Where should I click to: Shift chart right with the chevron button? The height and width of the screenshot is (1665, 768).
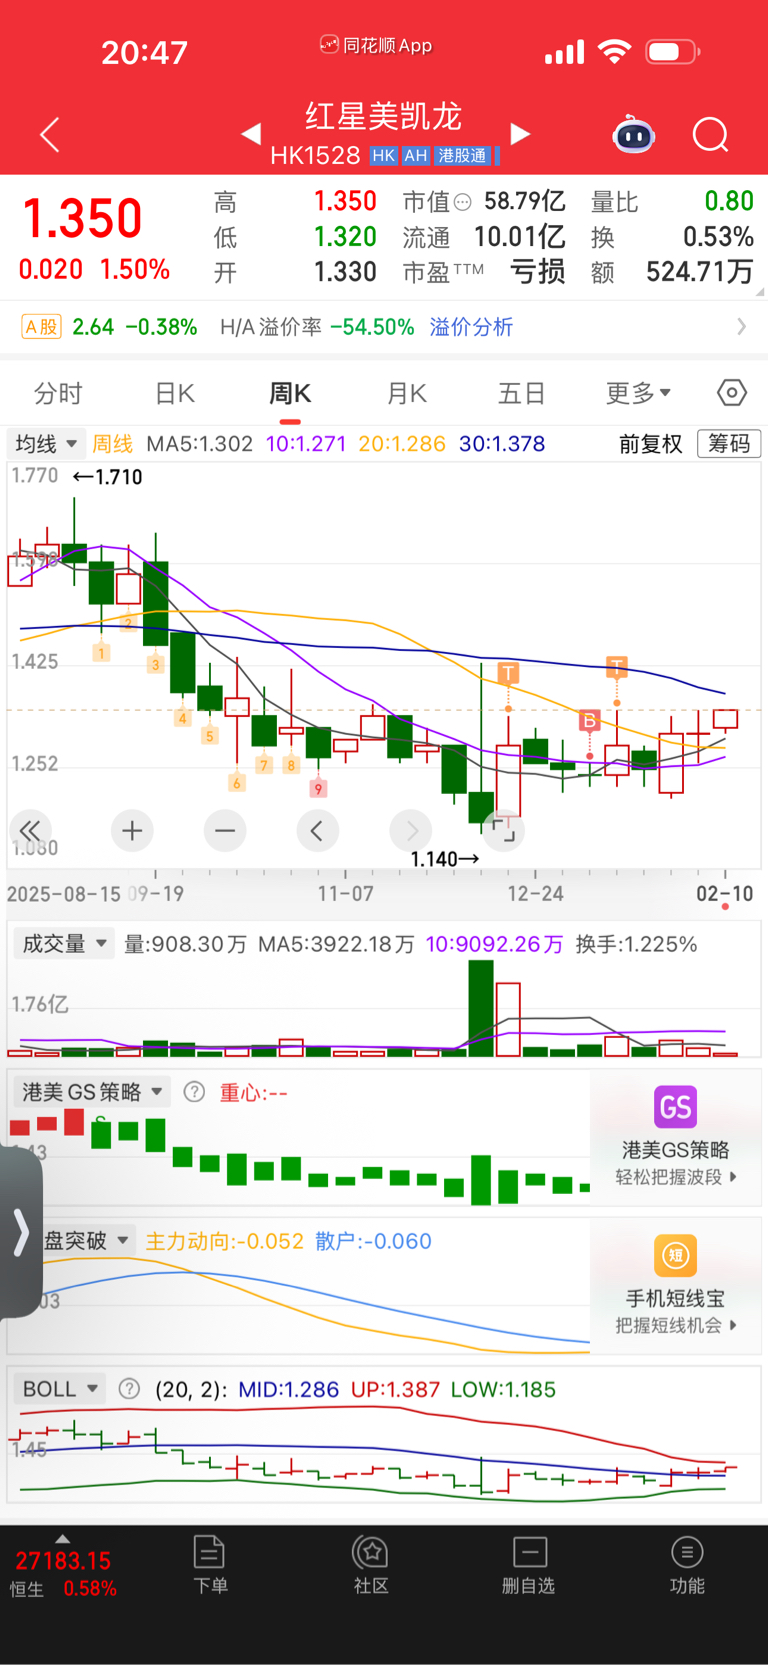[411, 830]
